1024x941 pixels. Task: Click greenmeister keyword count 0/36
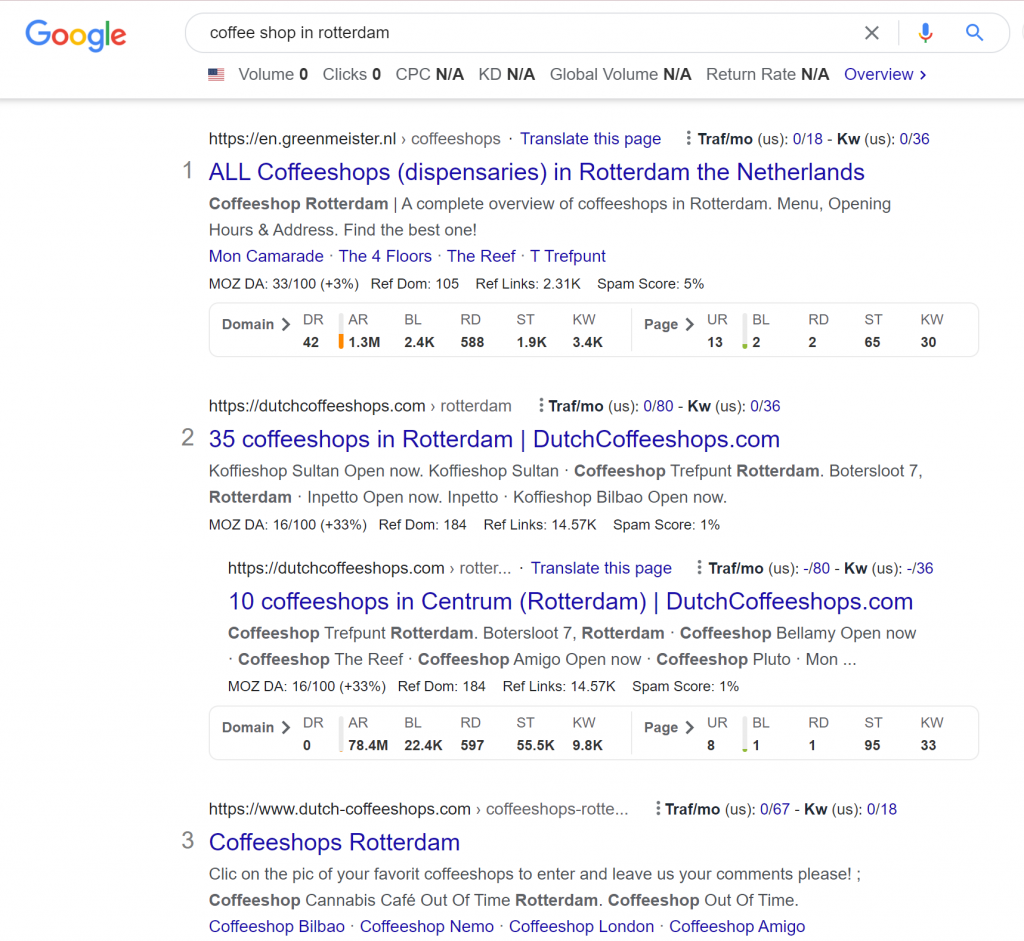914,138
